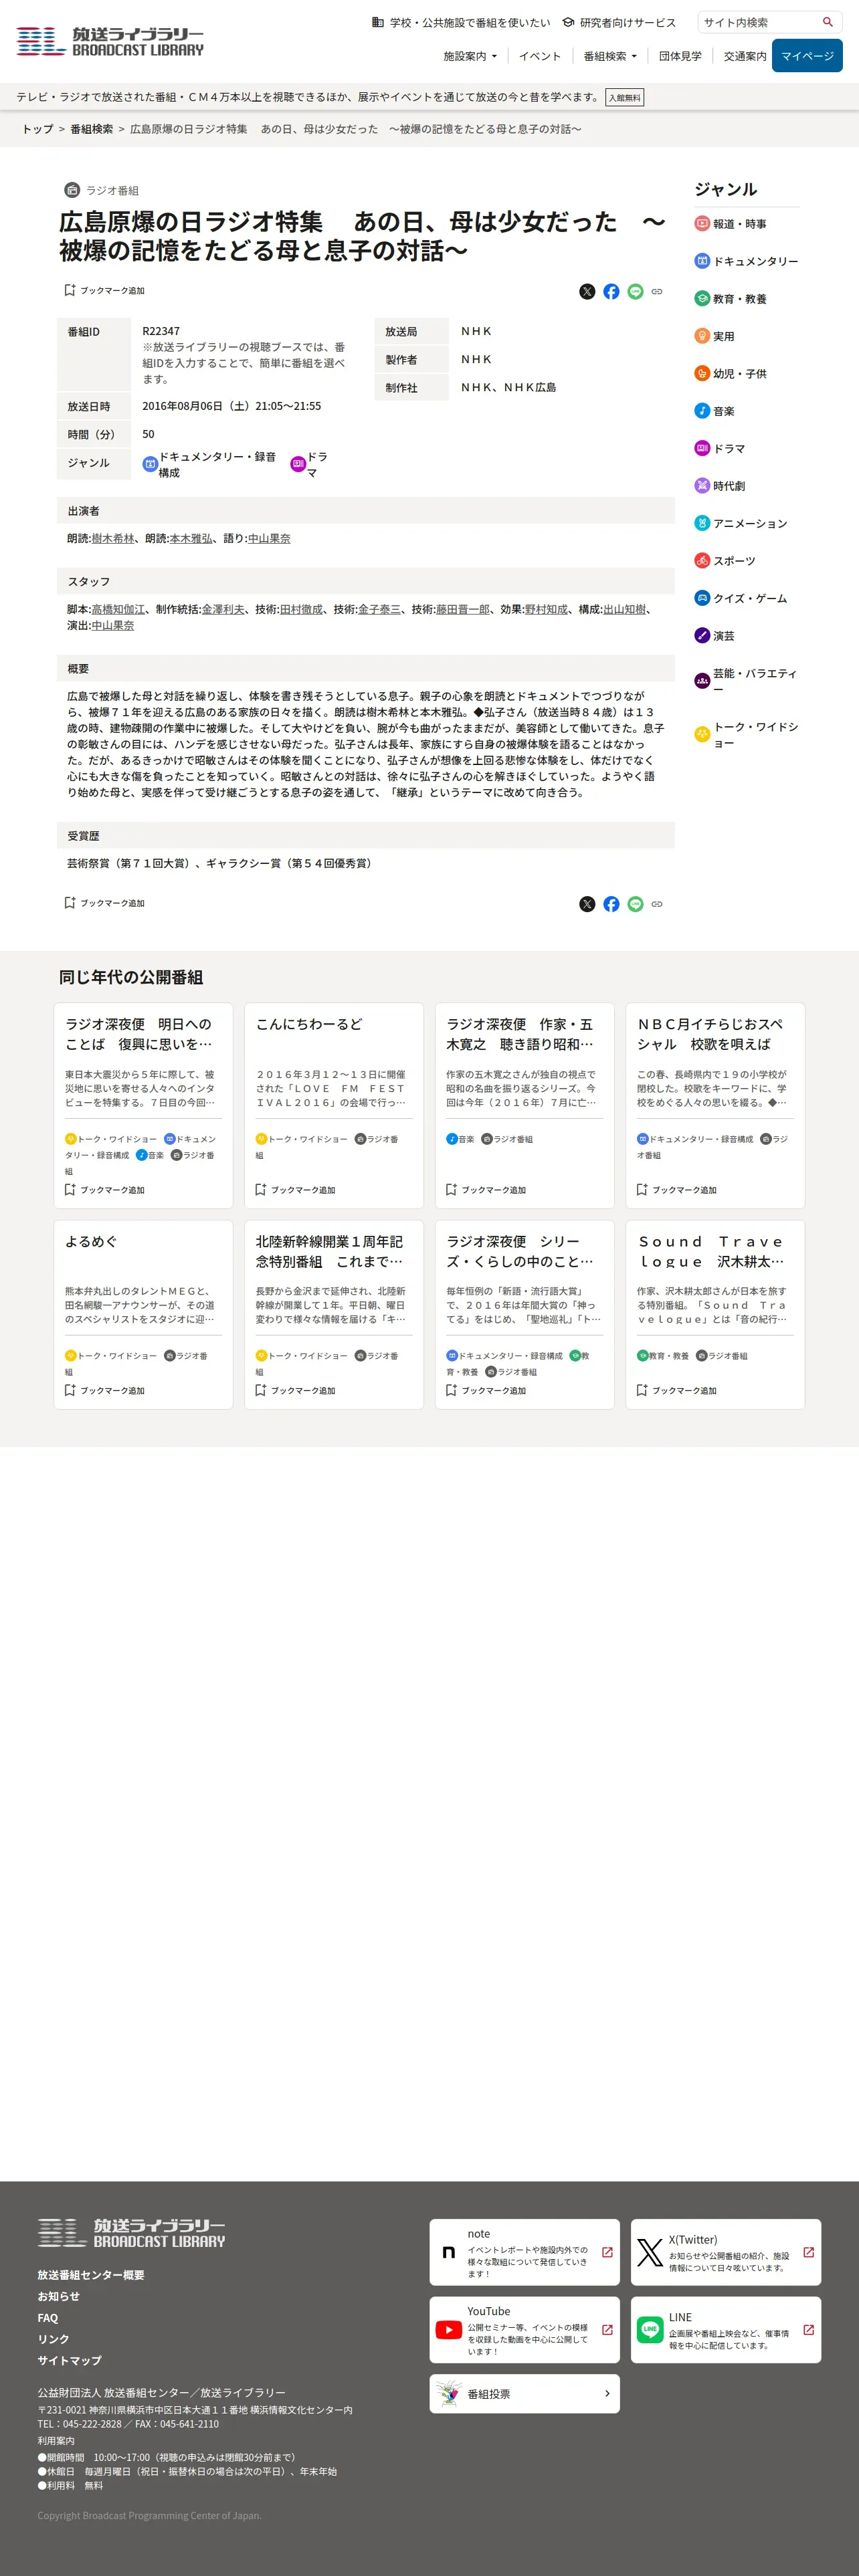Open サイトマップ in the footer

click(69, 2360)
